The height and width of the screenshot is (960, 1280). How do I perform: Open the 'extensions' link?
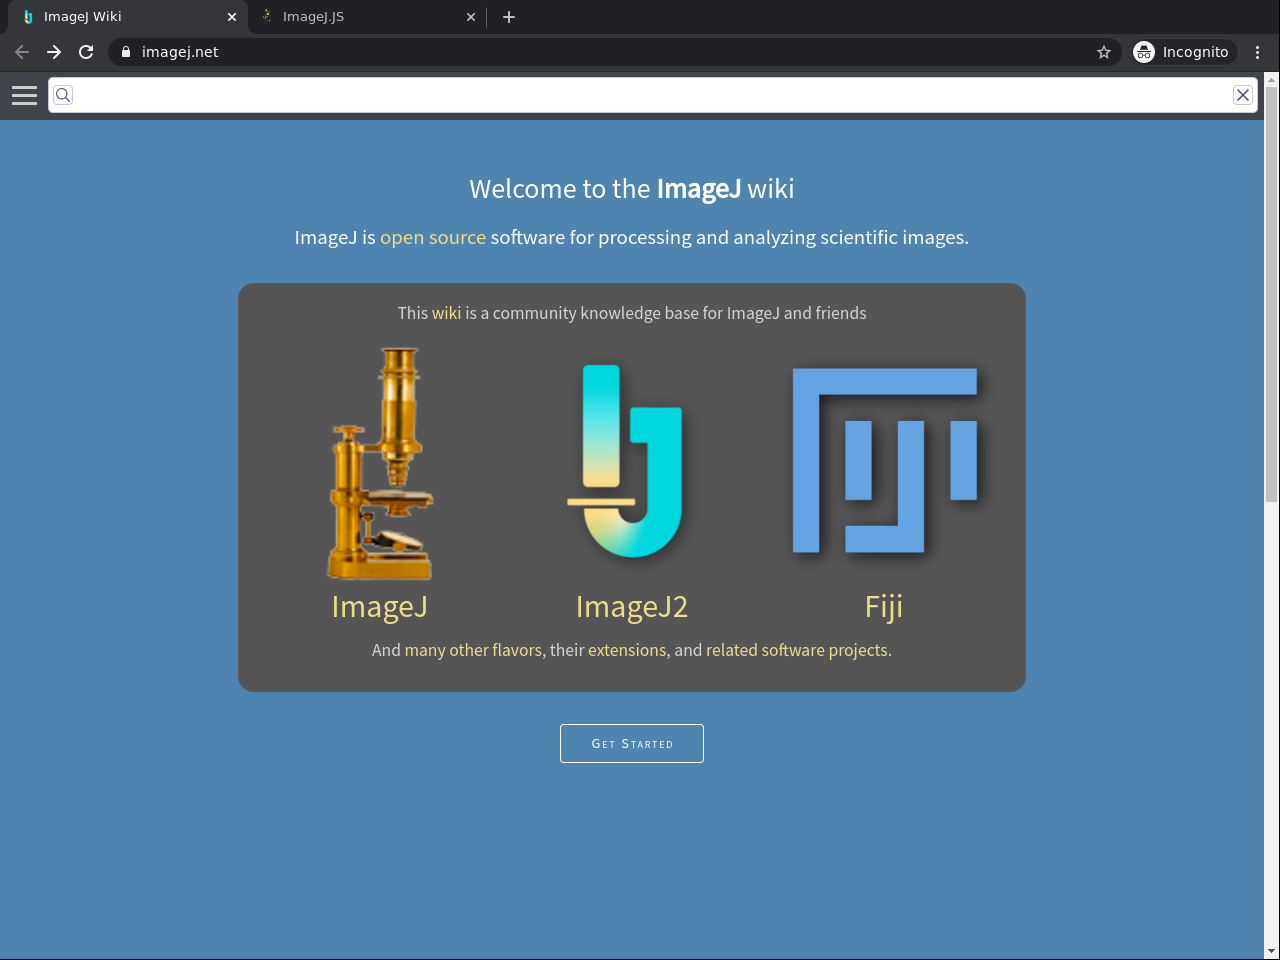627,650
